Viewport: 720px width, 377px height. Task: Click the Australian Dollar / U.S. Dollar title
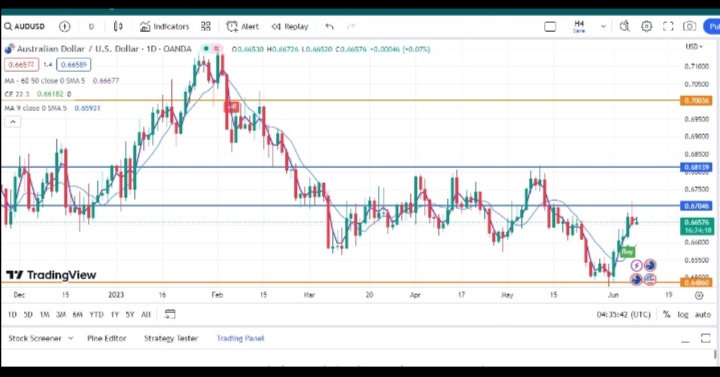click(78, 49)
